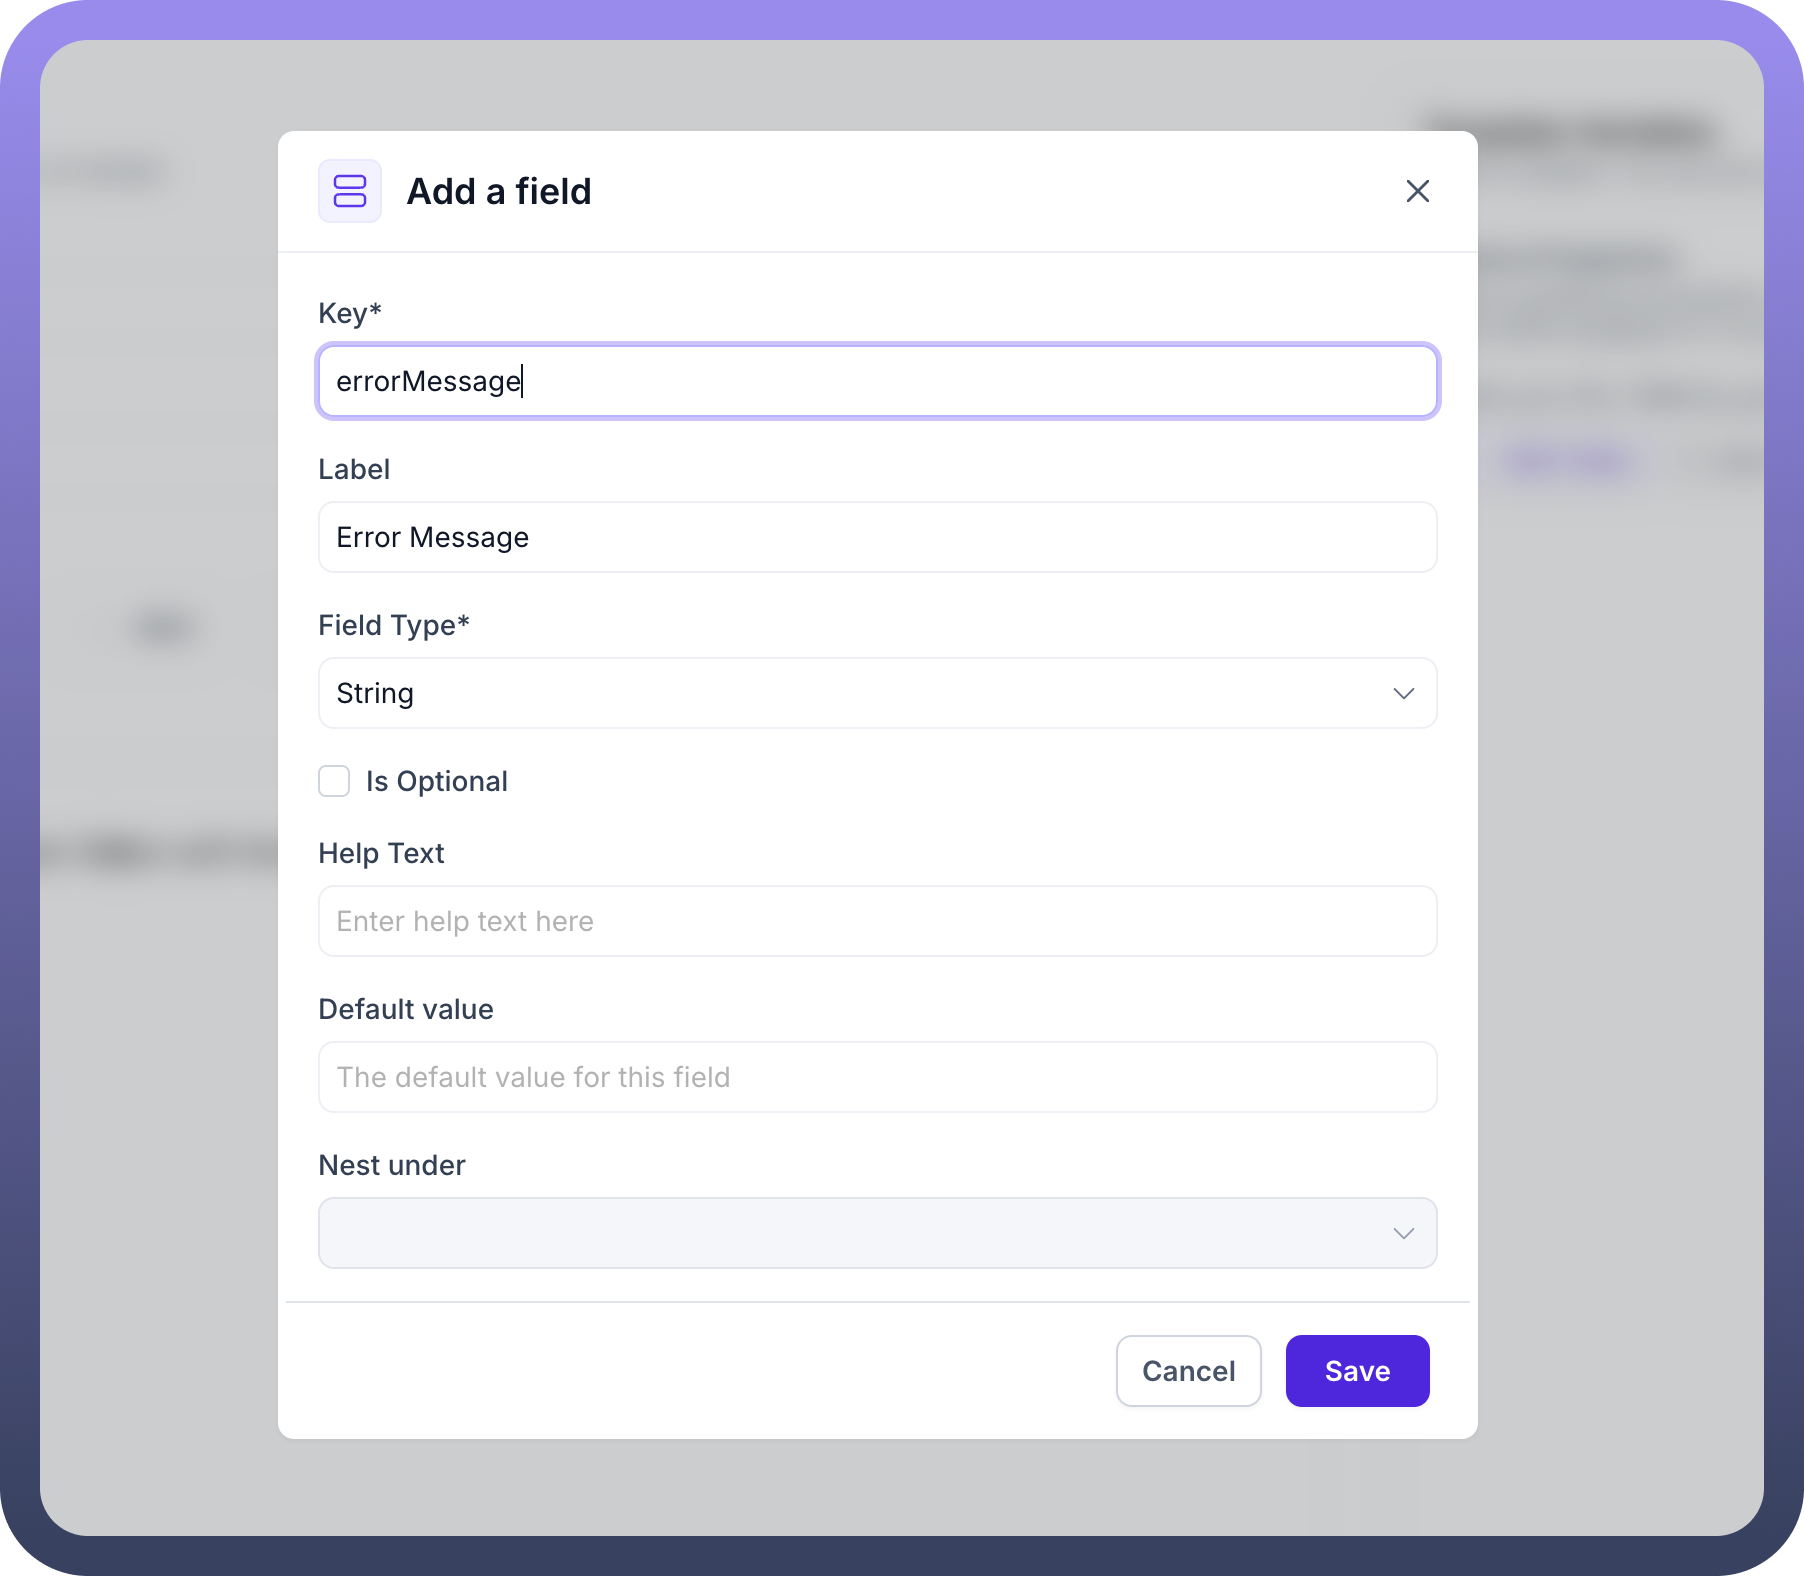Click the "Field Type*" label text
The width and height of the screenshot is (1804, 1576).
[x=393, y=625]
